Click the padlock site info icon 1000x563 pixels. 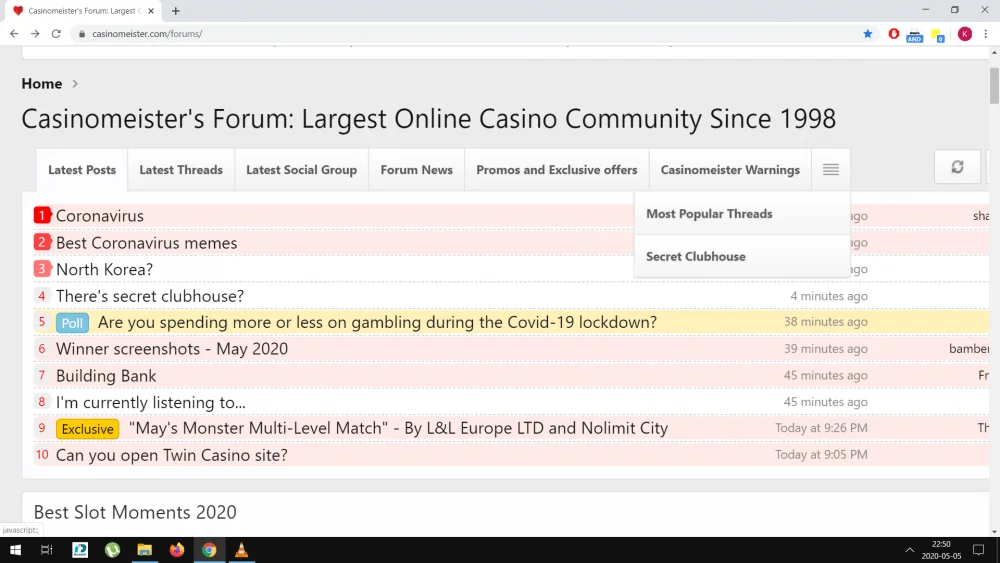[x=82, y=34]
